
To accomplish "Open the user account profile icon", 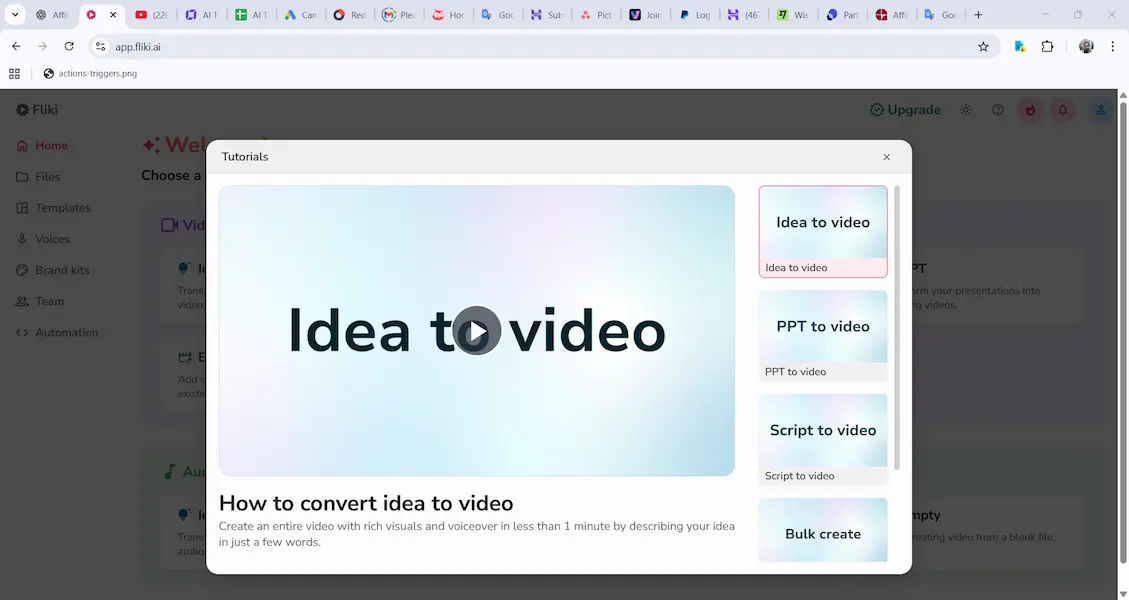I will click(1101, 110).
